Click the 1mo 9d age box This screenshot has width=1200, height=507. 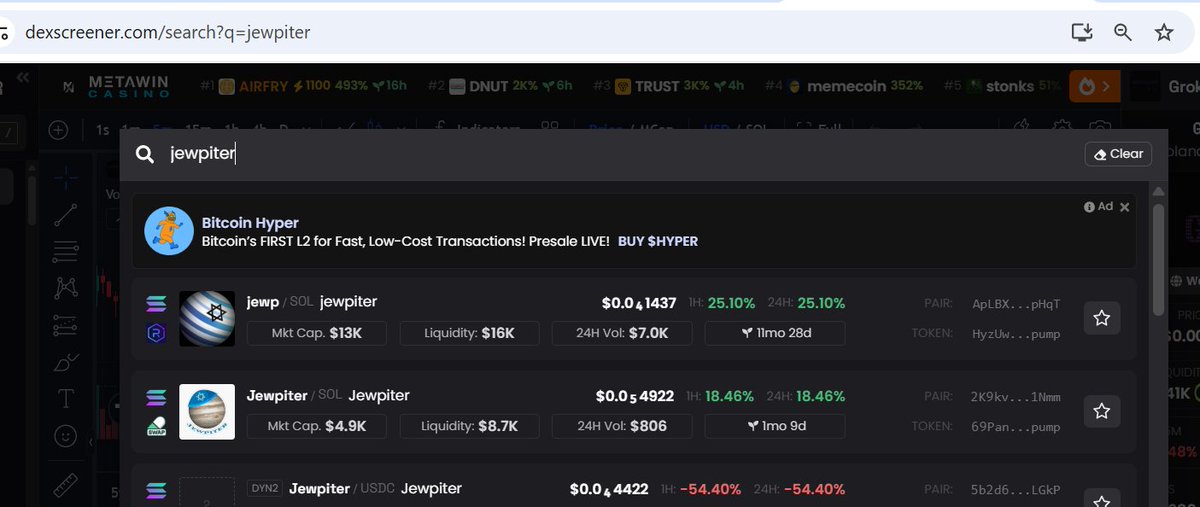(775, 426)
